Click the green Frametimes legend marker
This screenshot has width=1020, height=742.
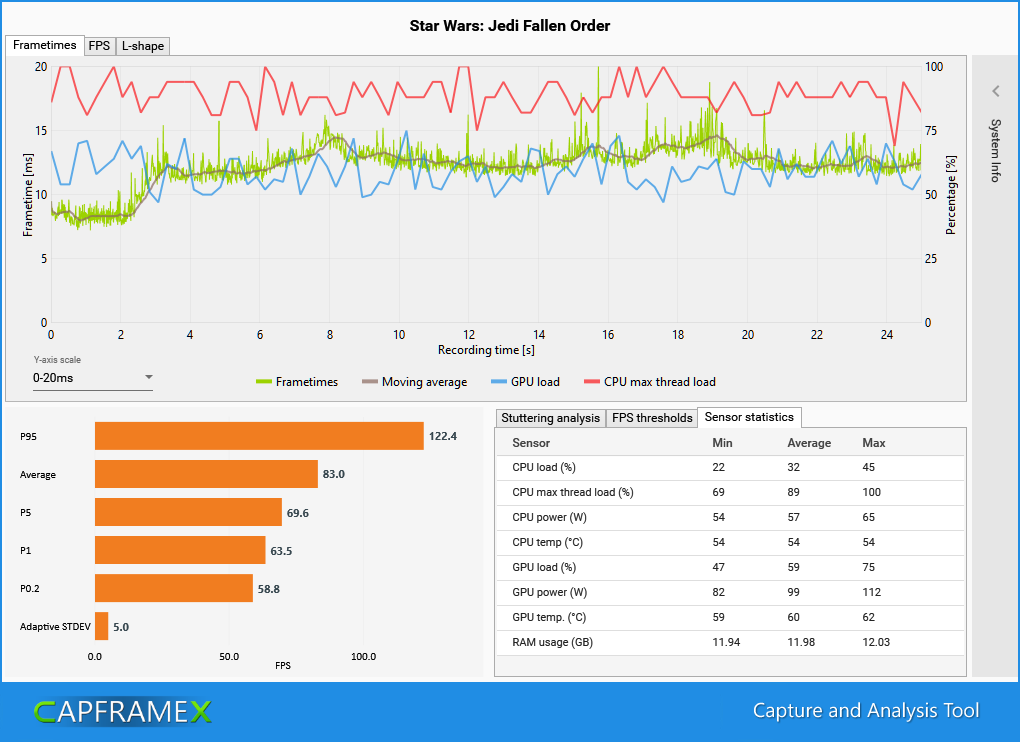[264, 382]
